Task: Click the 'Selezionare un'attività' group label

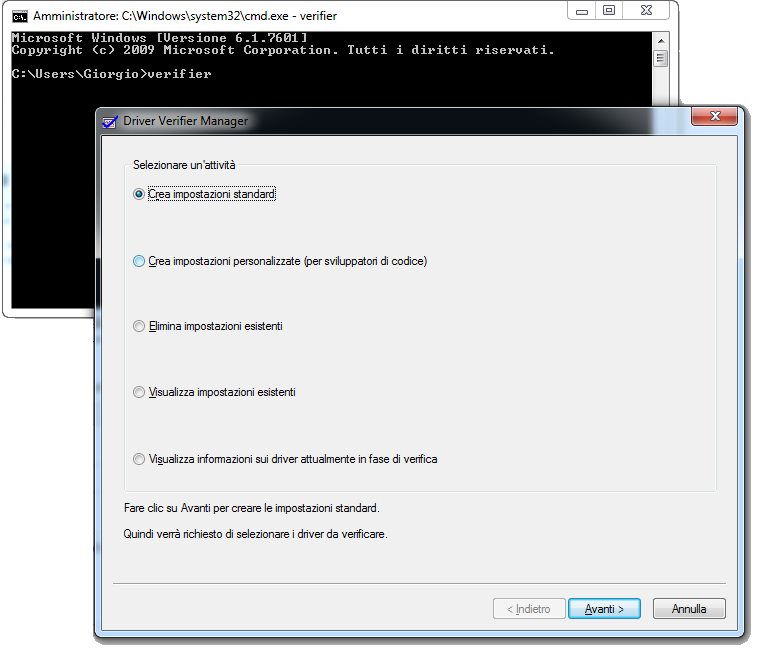Action: pos(184,165)
